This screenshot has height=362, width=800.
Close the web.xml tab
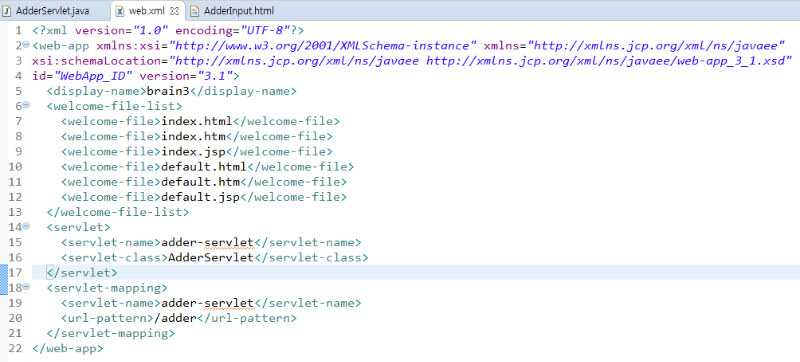coord(173,11)
